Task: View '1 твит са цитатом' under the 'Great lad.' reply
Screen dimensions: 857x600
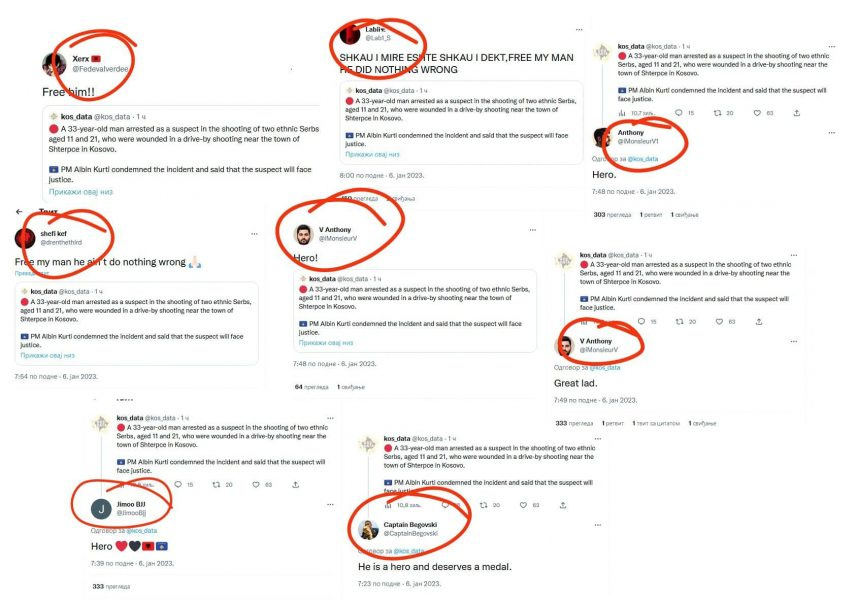Action: [656, 423]
